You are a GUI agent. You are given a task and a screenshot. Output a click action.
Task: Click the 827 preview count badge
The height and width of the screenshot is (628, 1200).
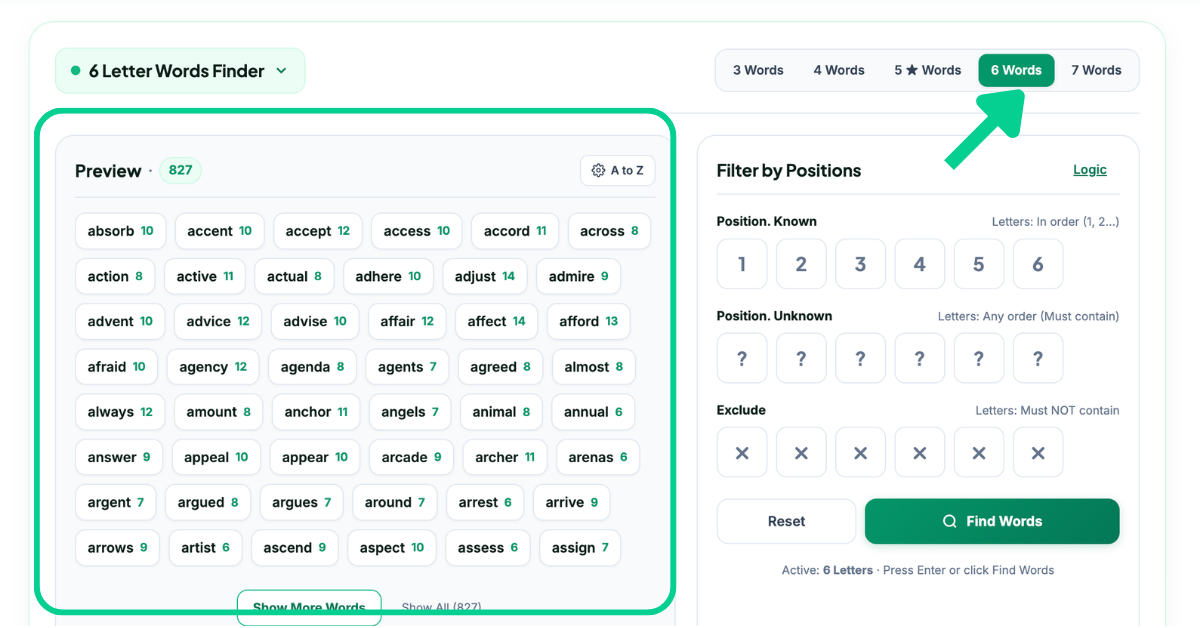pyautogui.click(x=180, y=170)
